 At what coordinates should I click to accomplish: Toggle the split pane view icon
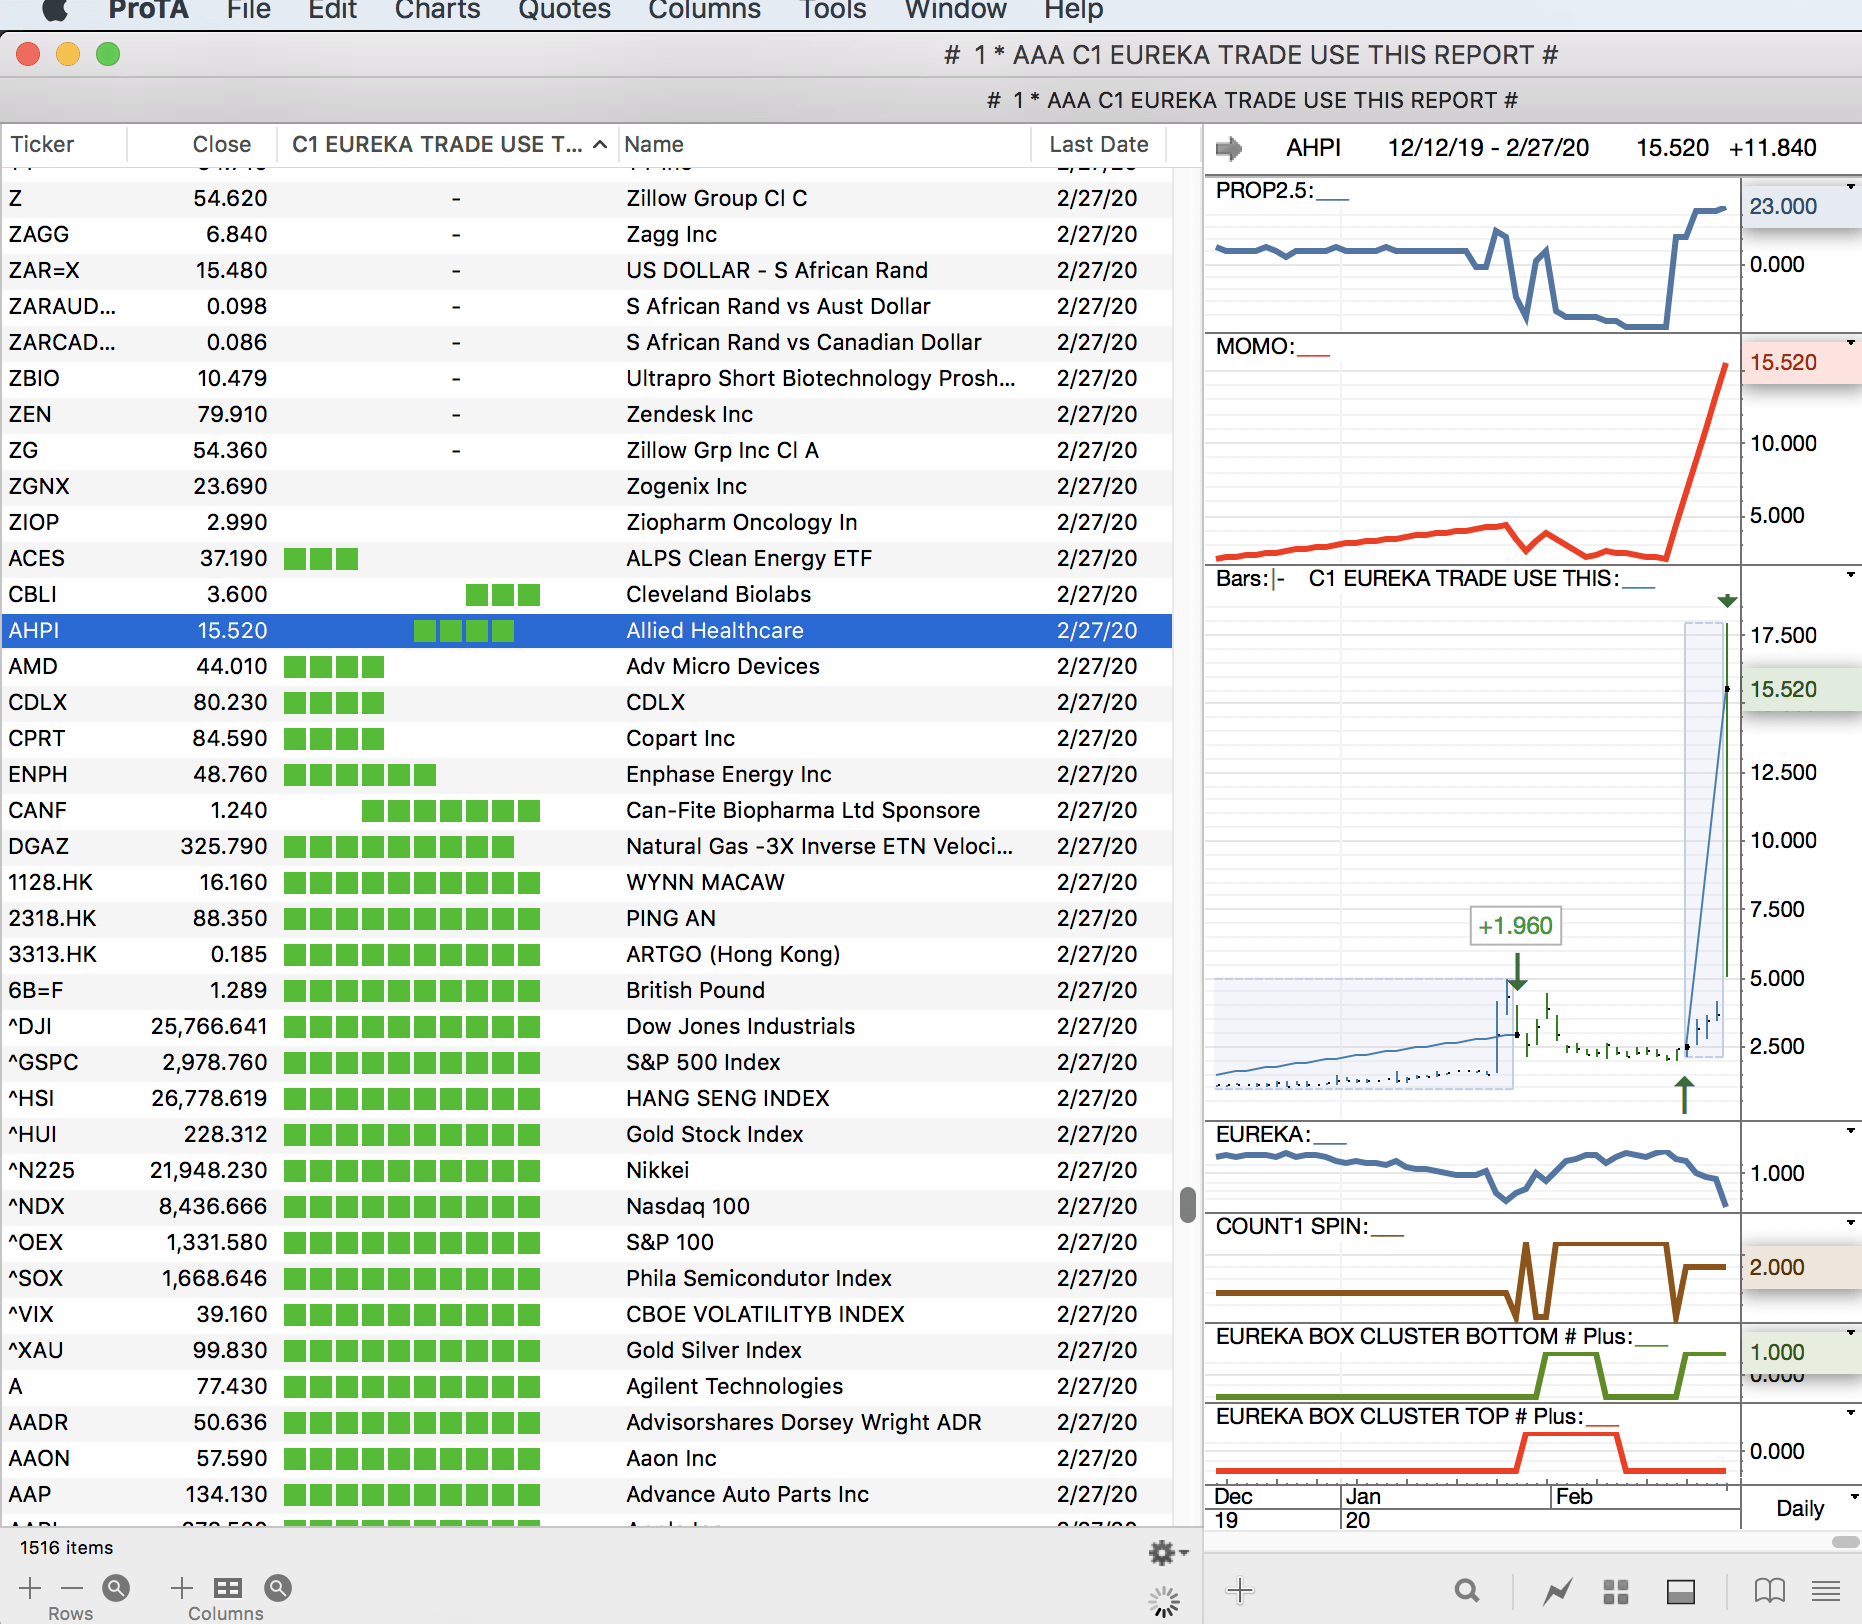pyautogui.click(x=1680, y=1591)
